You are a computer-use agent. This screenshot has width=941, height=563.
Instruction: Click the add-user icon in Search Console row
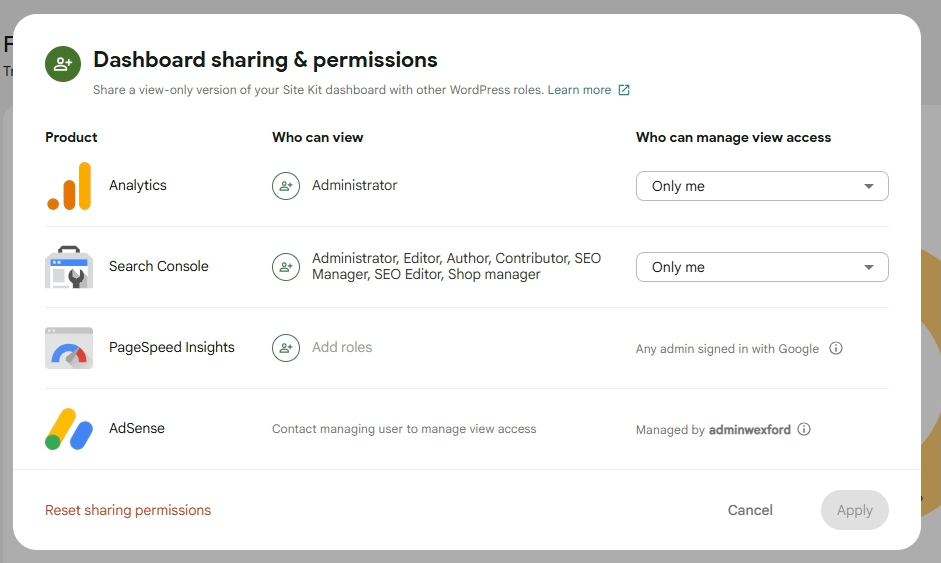(x=286, y=267)
